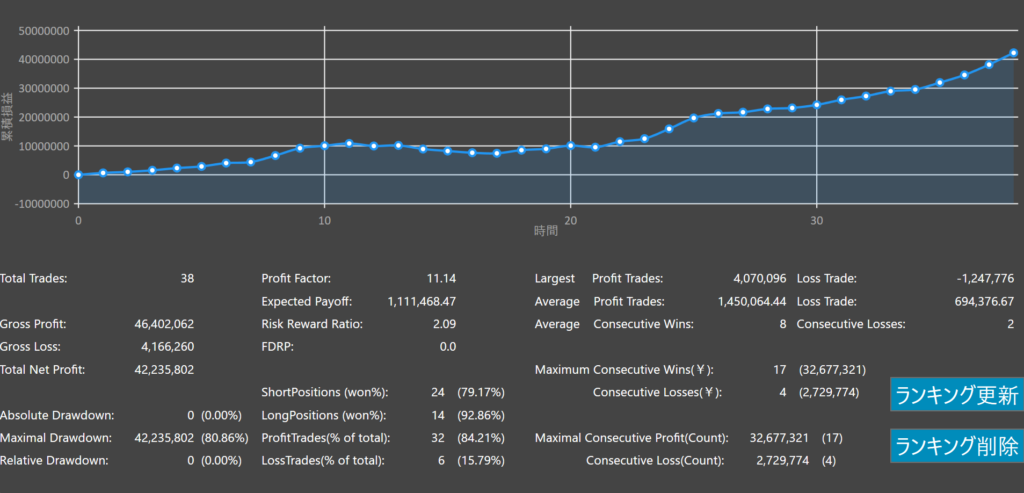Click the LossTrades(% of total) label

coord(326,460)
